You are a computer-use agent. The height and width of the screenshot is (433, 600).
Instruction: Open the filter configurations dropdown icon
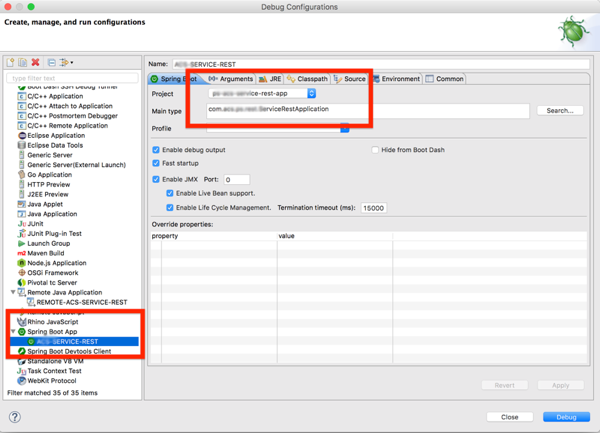point(66,62)
